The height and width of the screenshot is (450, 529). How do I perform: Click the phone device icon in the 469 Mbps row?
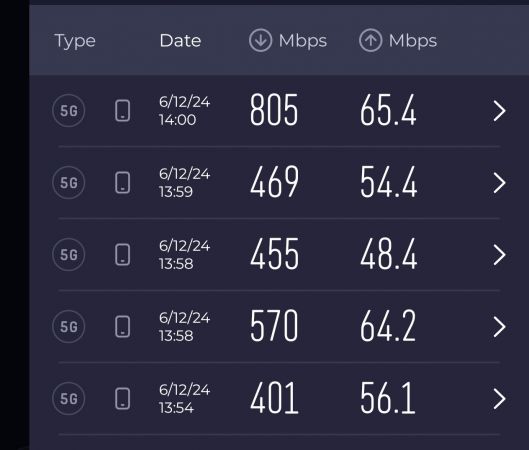[x=122, y=182]
